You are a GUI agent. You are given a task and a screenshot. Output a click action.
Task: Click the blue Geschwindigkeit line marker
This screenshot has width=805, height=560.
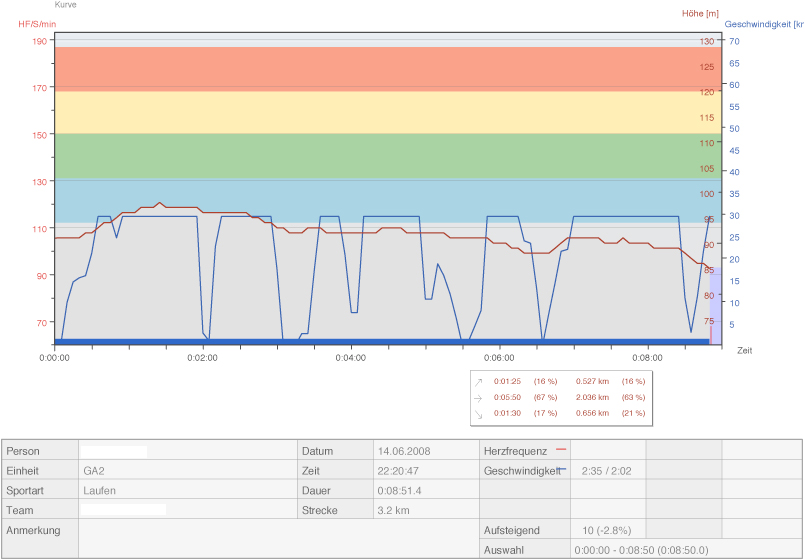pos(561,469)
